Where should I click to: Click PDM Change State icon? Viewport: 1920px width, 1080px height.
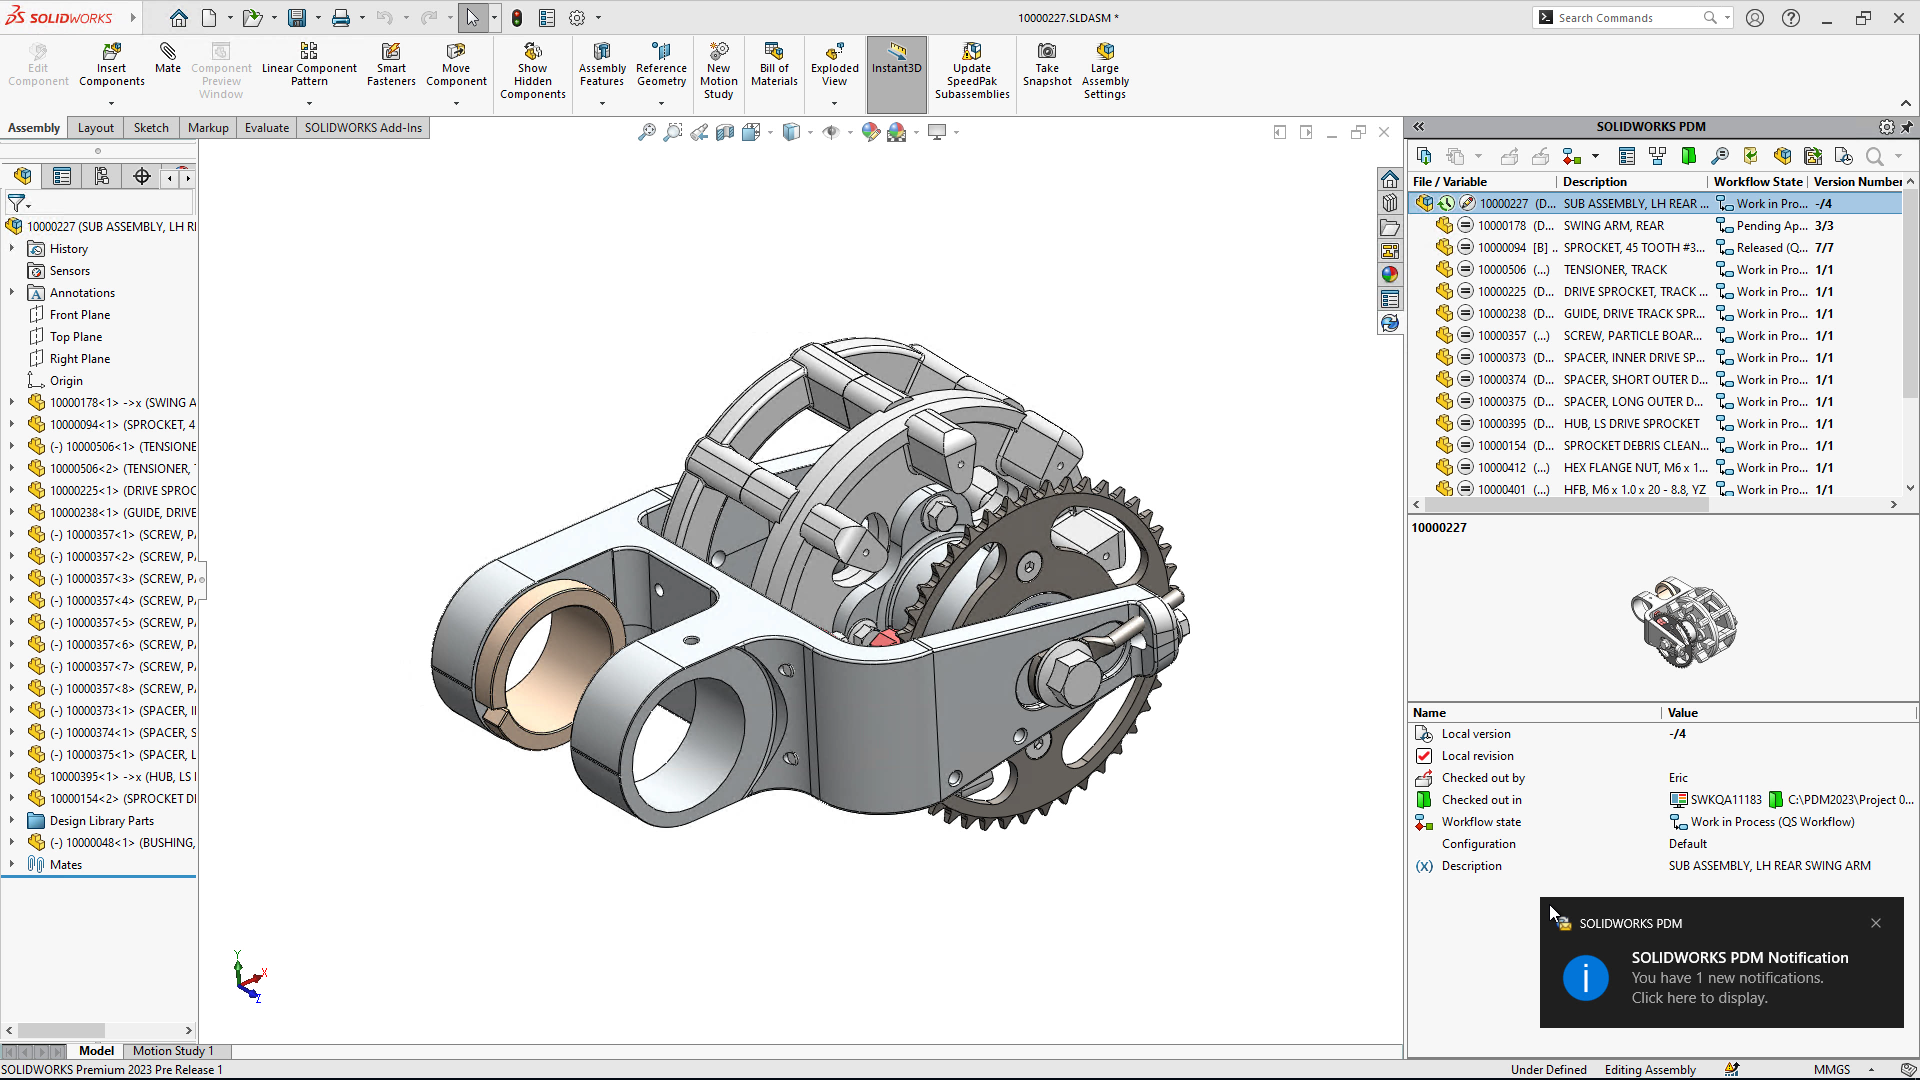1572,156
